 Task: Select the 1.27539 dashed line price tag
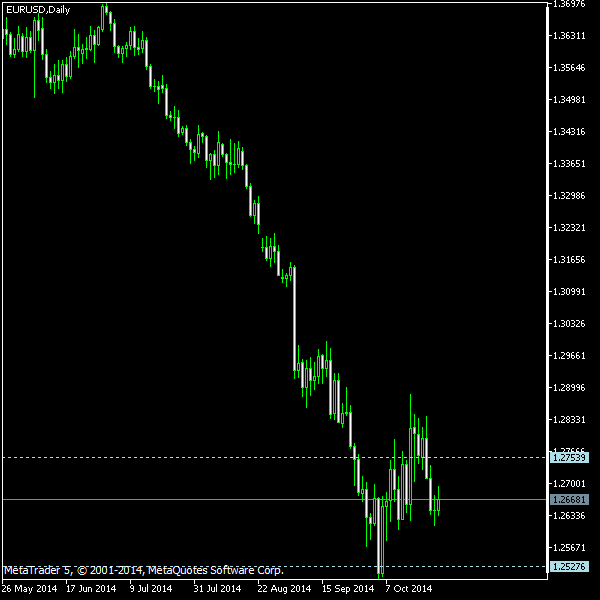coord(569,458)
